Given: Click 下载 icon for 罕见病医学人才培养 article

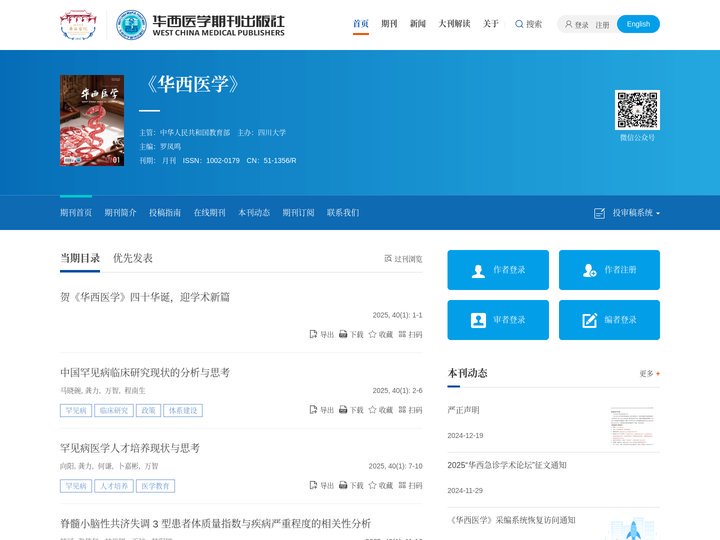Looking at the screenshot, I should click(x=343, y=485).
